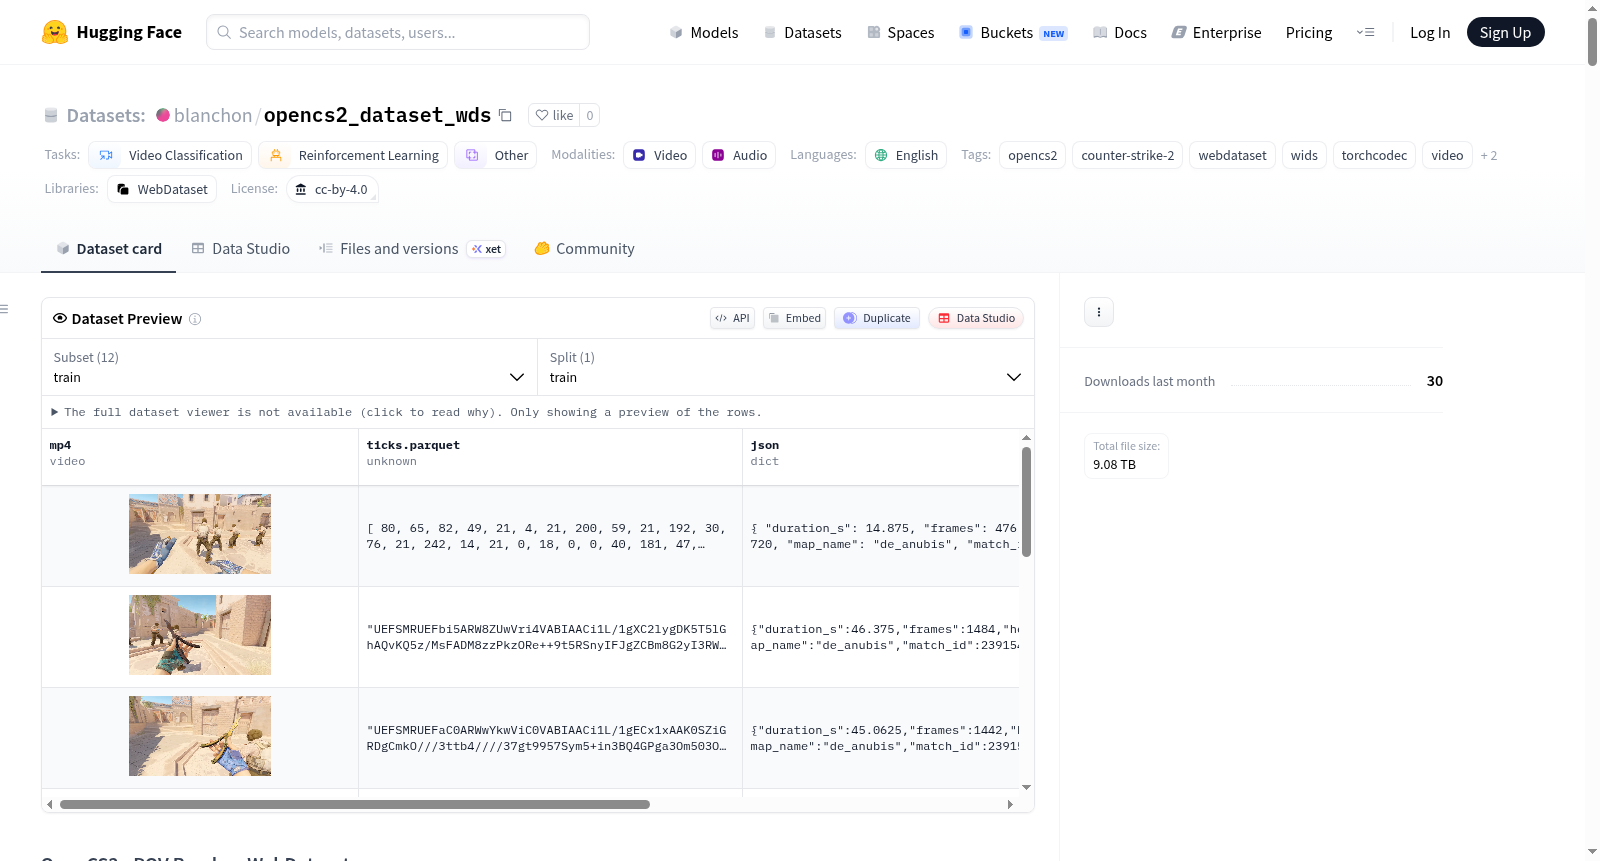Screen dimensions: 1600x861
Task: Click the table's vertical scrollbar thumb
Action: pos(1026,501)
